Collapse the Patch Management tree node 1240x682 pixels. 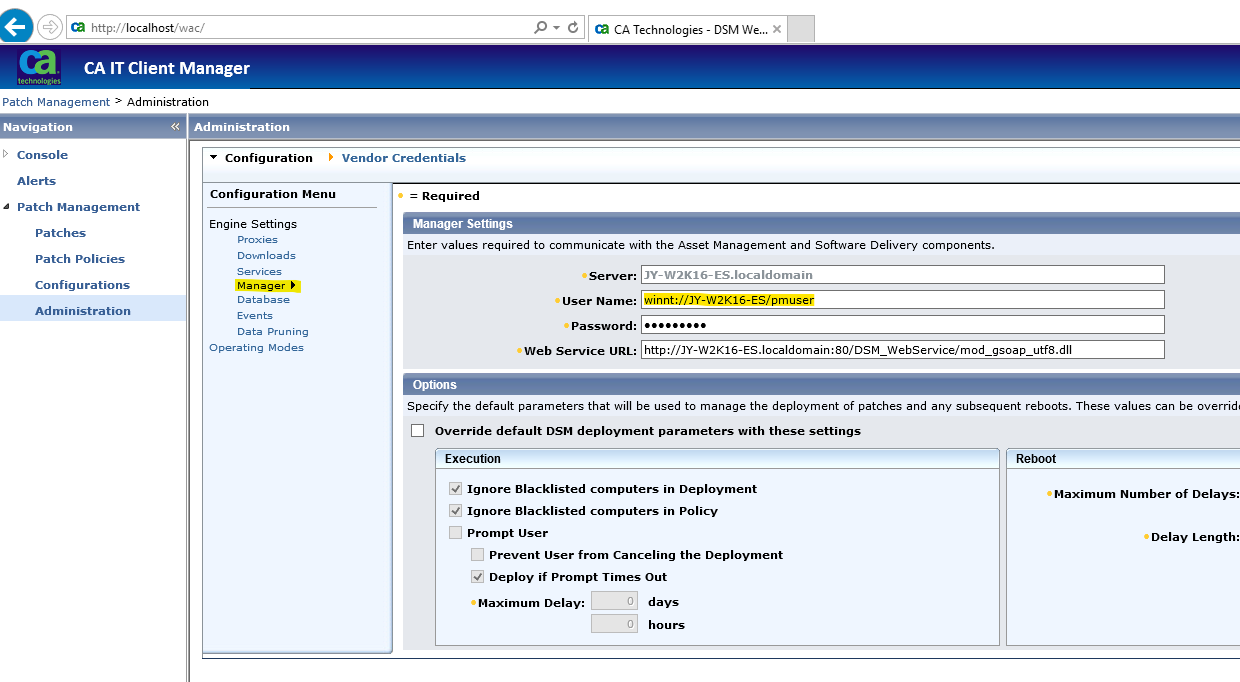(x=6, y=207)
